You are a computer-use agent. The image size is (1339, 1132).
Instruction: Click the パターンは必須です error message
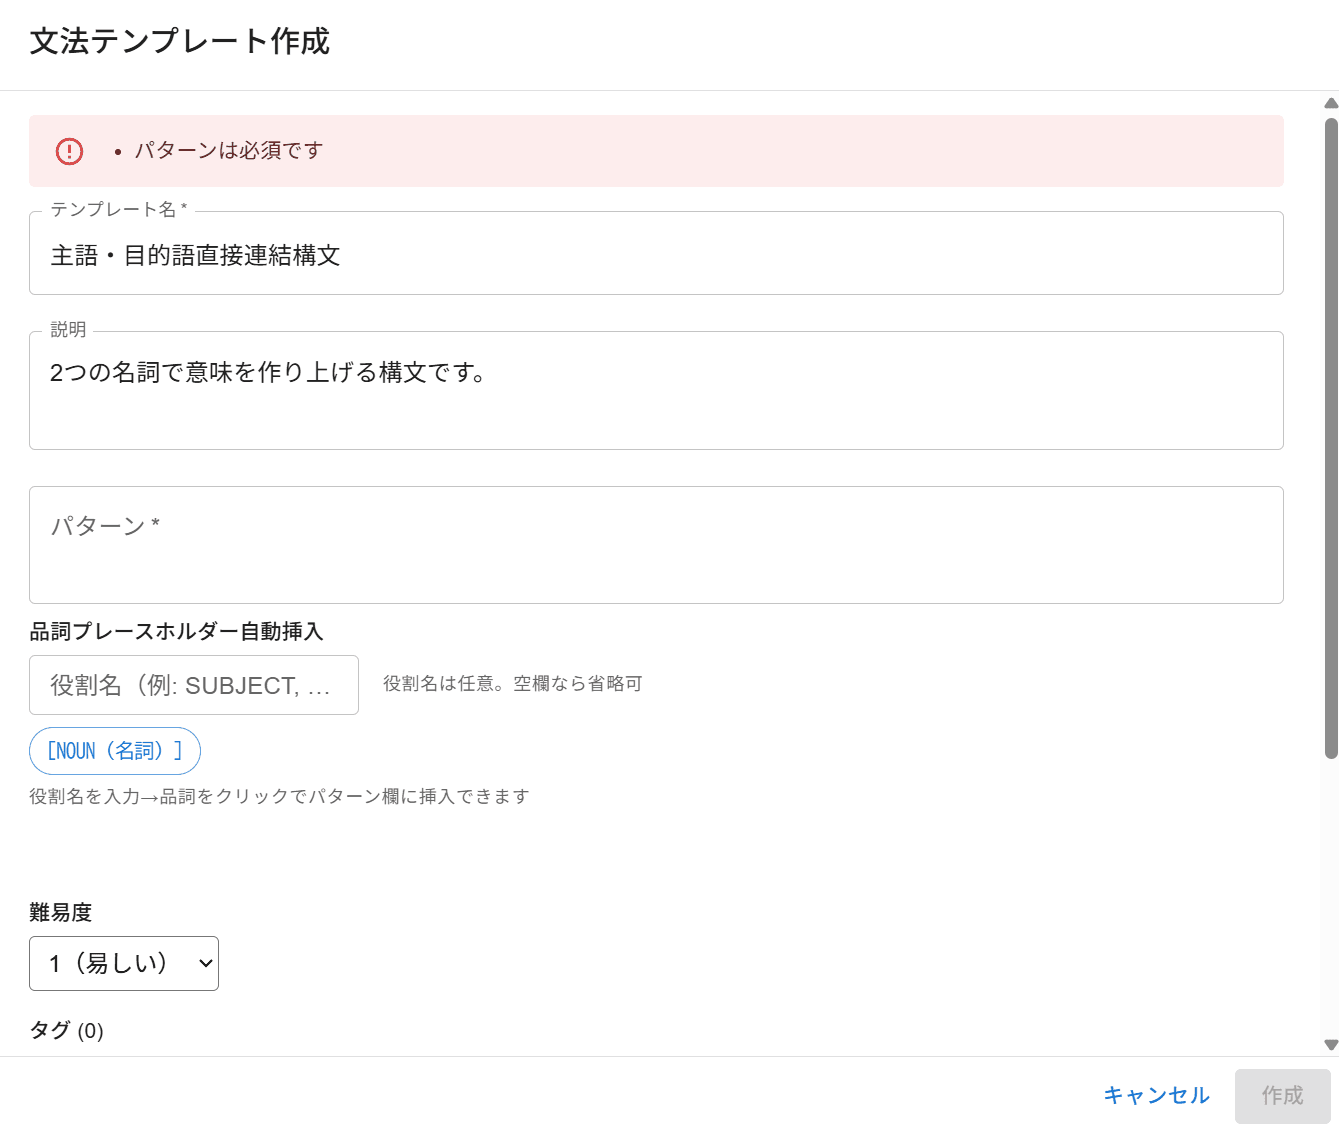click(229, 151)
